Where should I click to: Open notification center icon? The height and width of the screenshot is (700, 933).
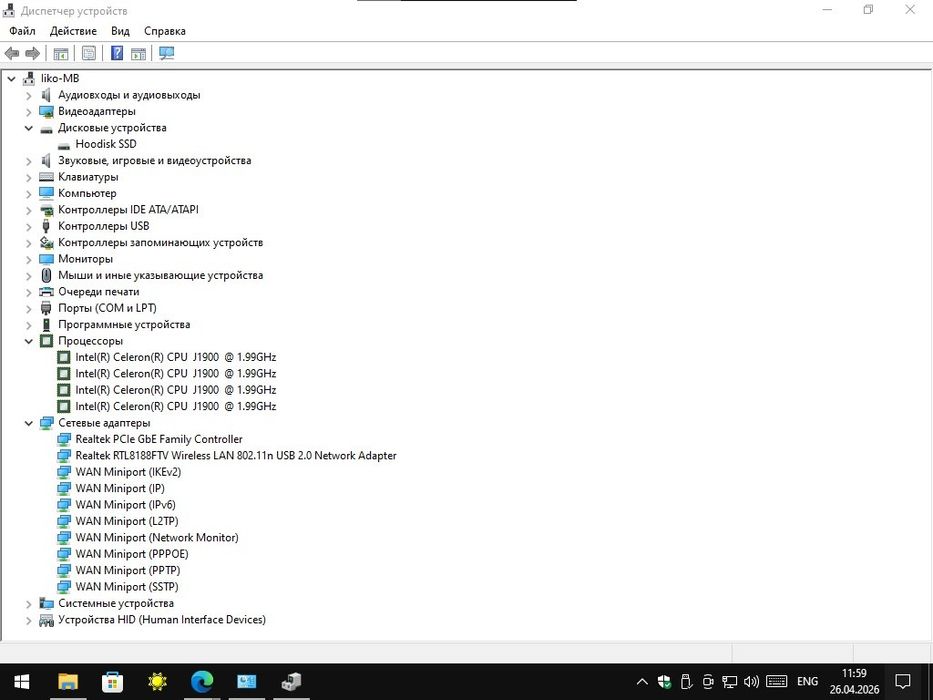tap(903, 682)
